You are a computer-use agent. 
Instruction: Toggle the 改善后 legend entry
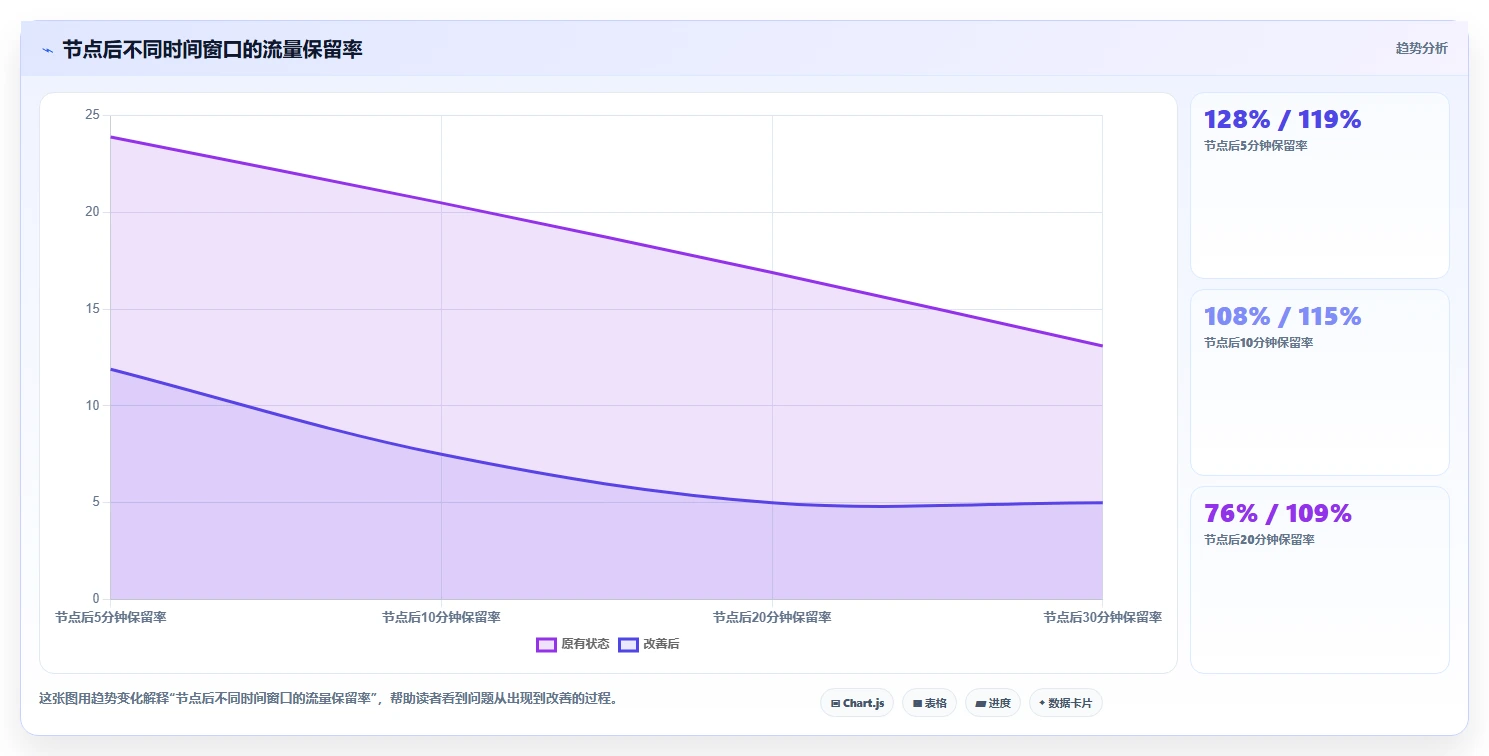649,644
